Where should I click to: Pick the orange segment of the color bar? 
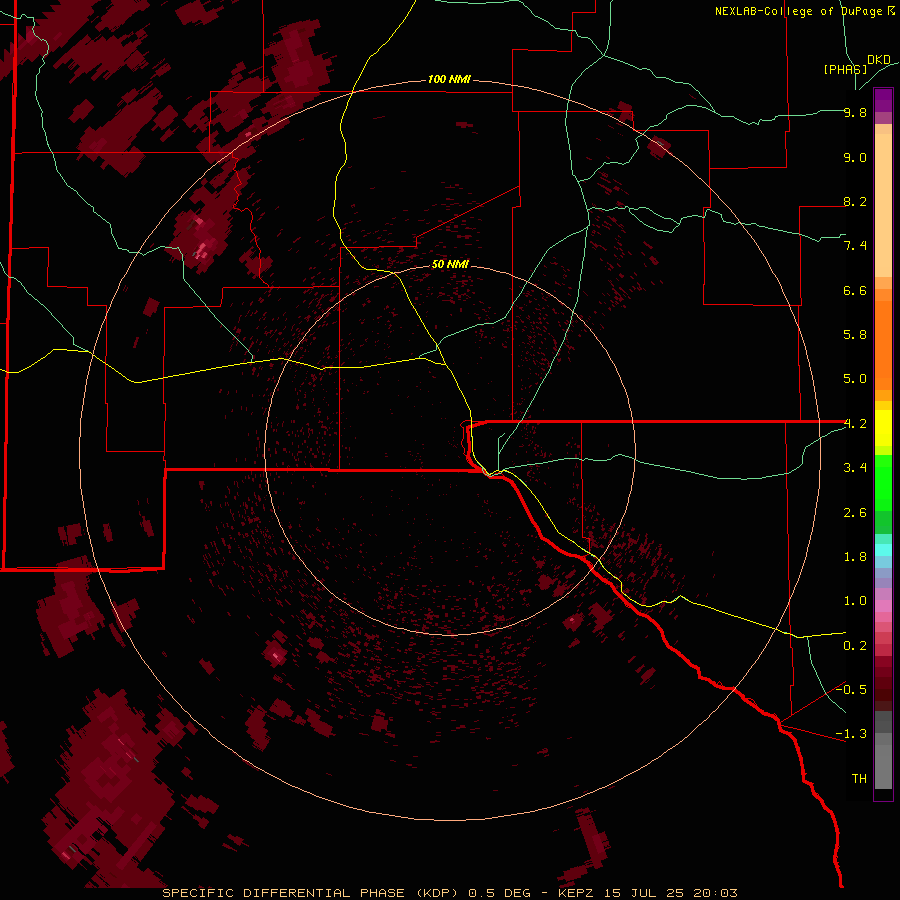click(x=883, y=344)
